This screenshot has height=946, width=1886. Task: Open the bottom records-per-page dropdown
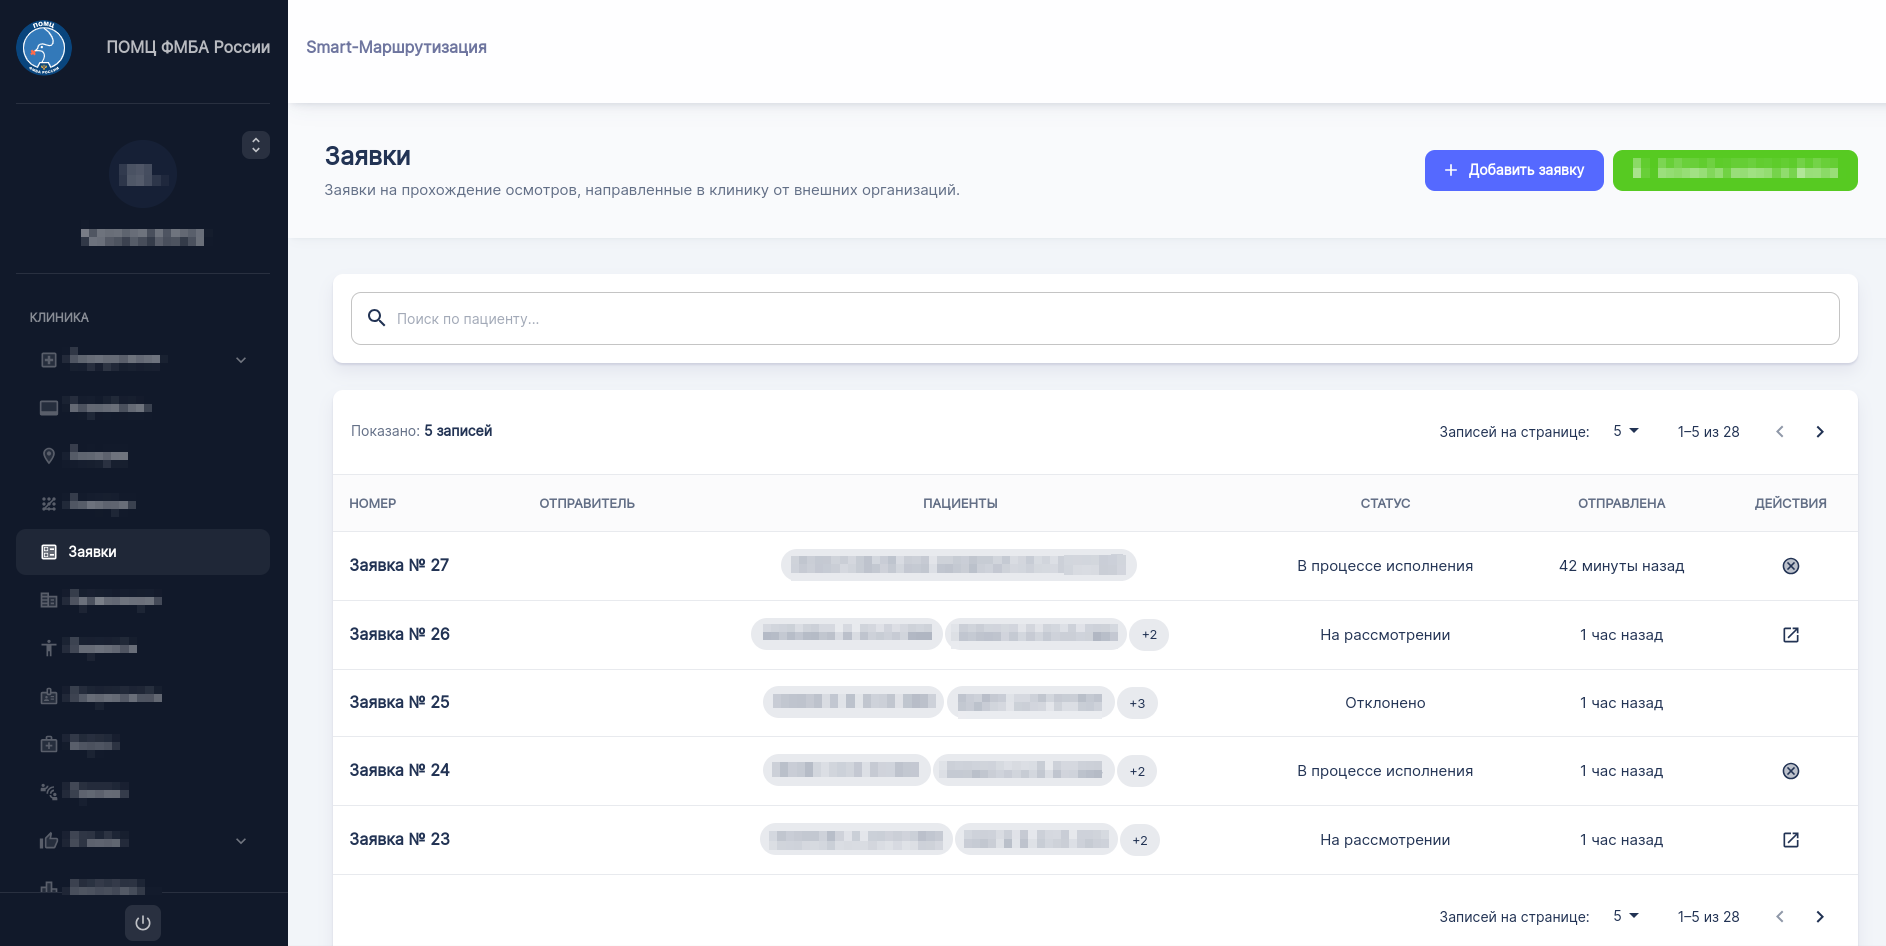pyautogui.click(x=1625, y=916)
